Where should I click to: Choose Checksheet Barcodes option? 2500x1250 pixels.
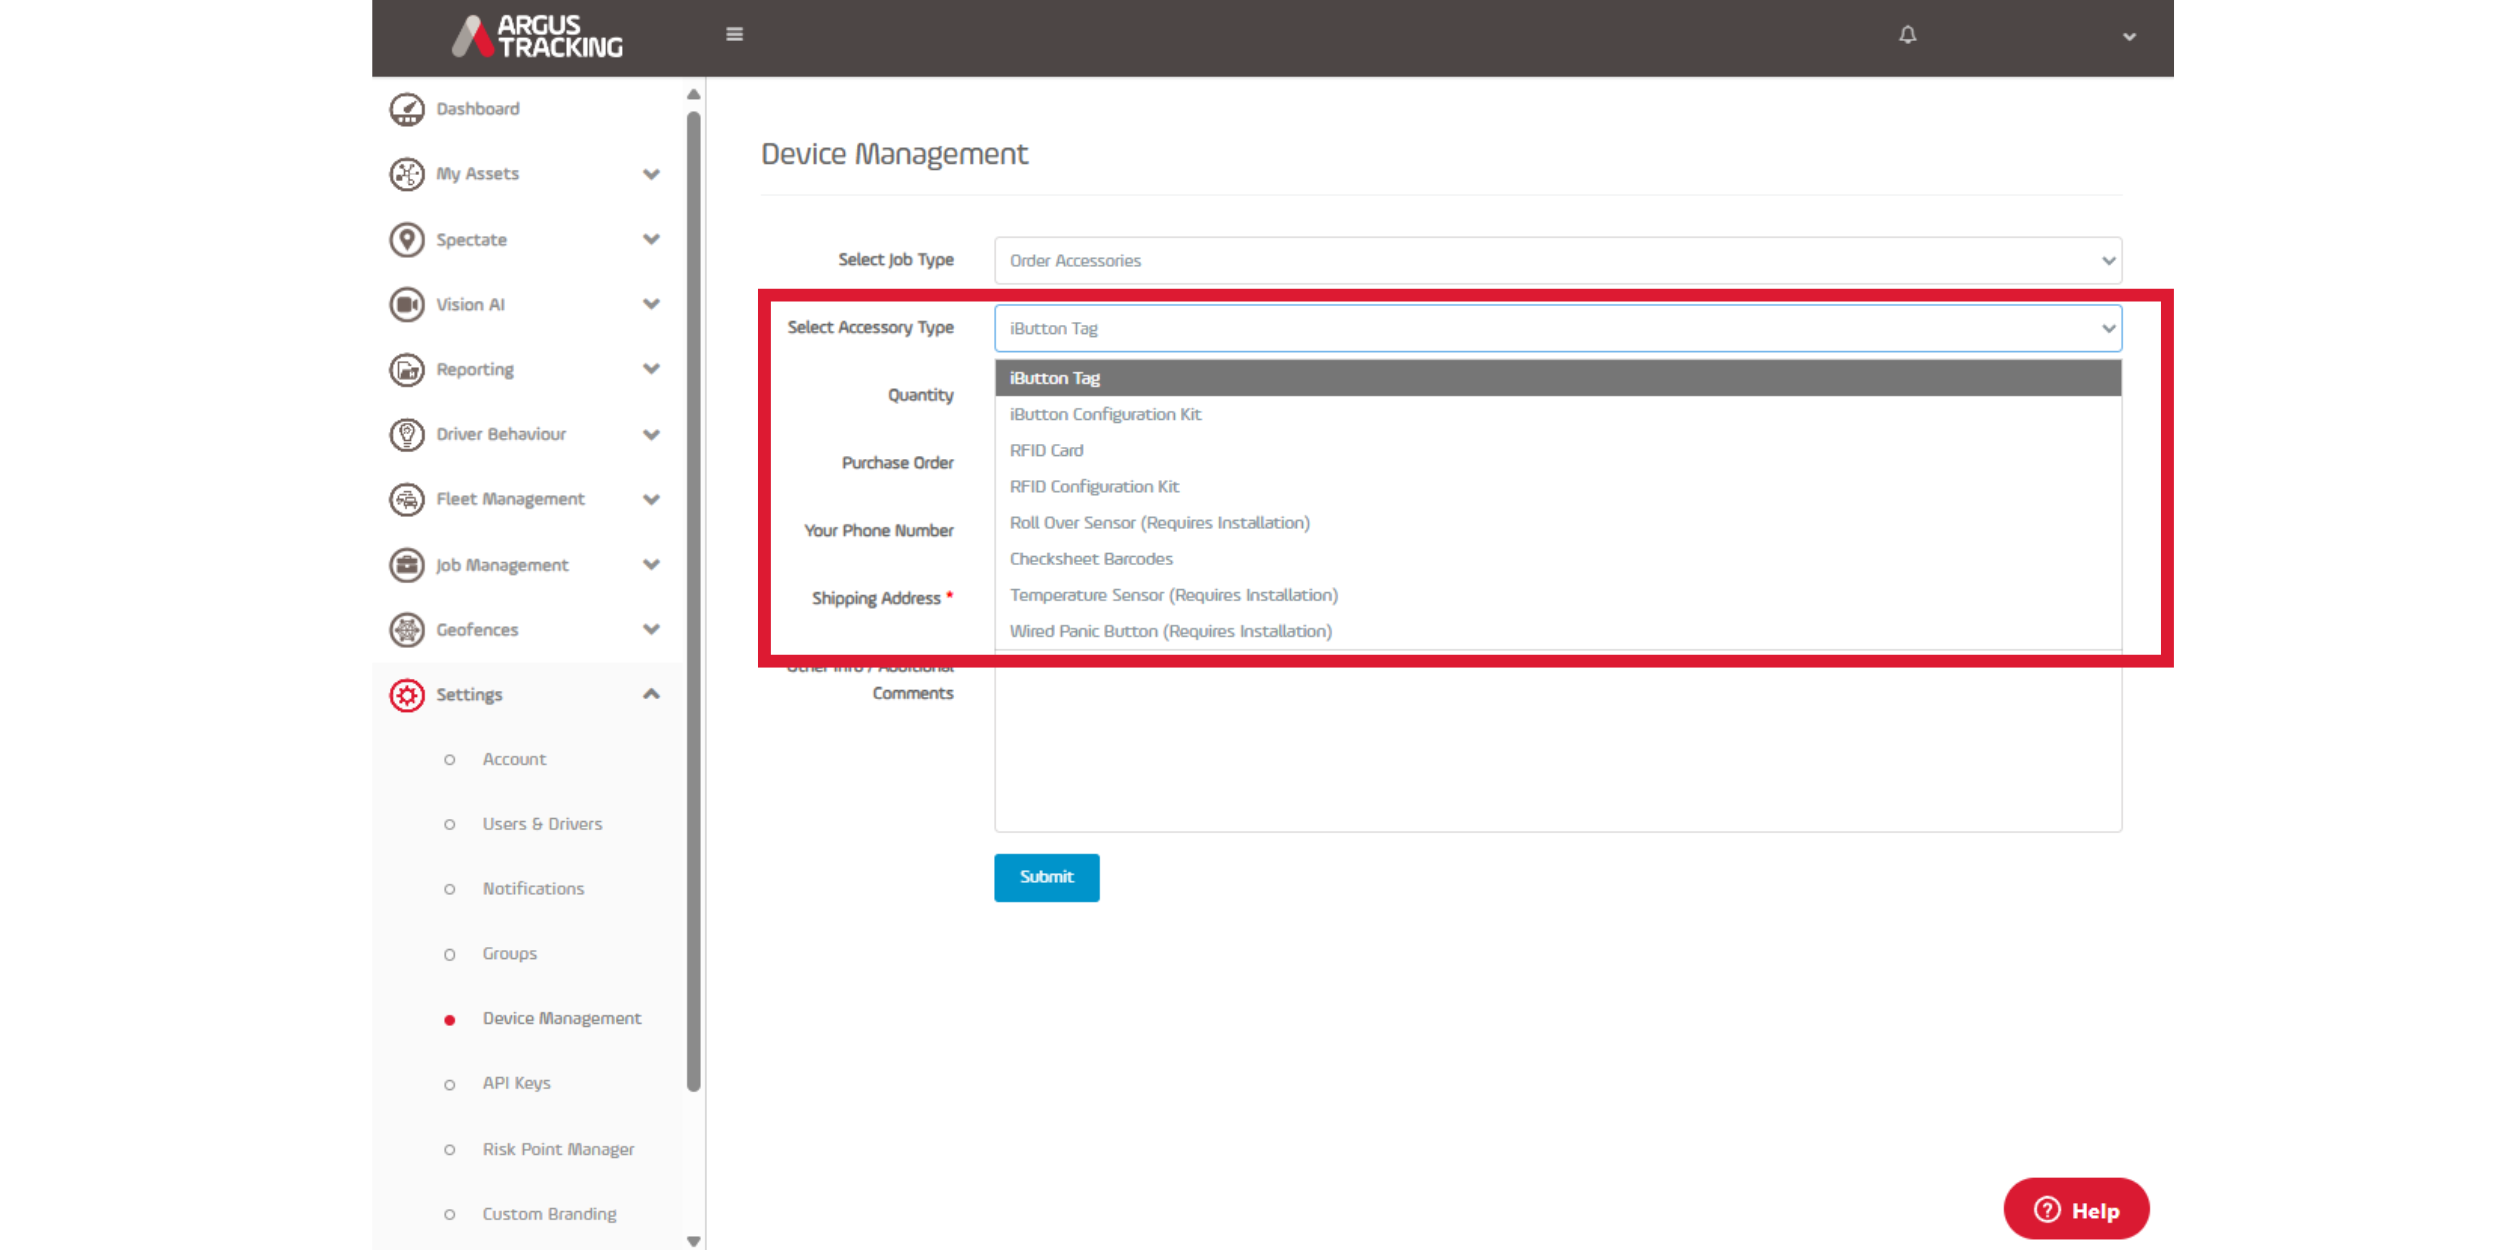point(1557,558)
